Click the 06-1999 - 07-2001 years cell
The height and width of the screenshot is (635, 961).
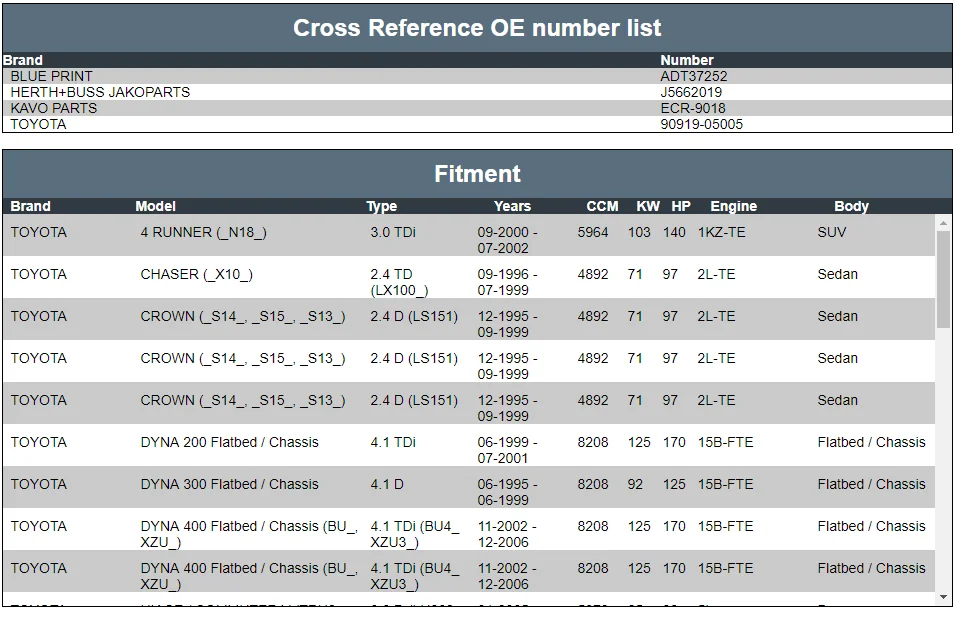coord(507,450)
